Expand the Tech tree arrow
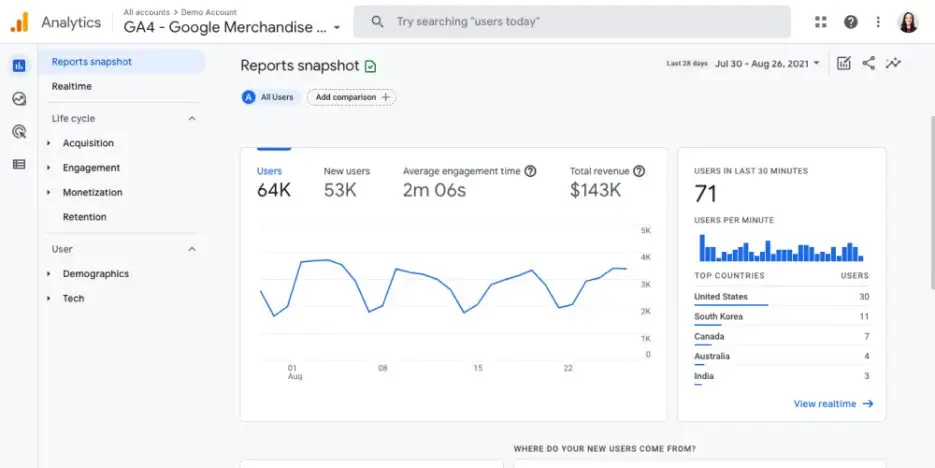This screenshot has width=935, height=468. click(49, 299)
